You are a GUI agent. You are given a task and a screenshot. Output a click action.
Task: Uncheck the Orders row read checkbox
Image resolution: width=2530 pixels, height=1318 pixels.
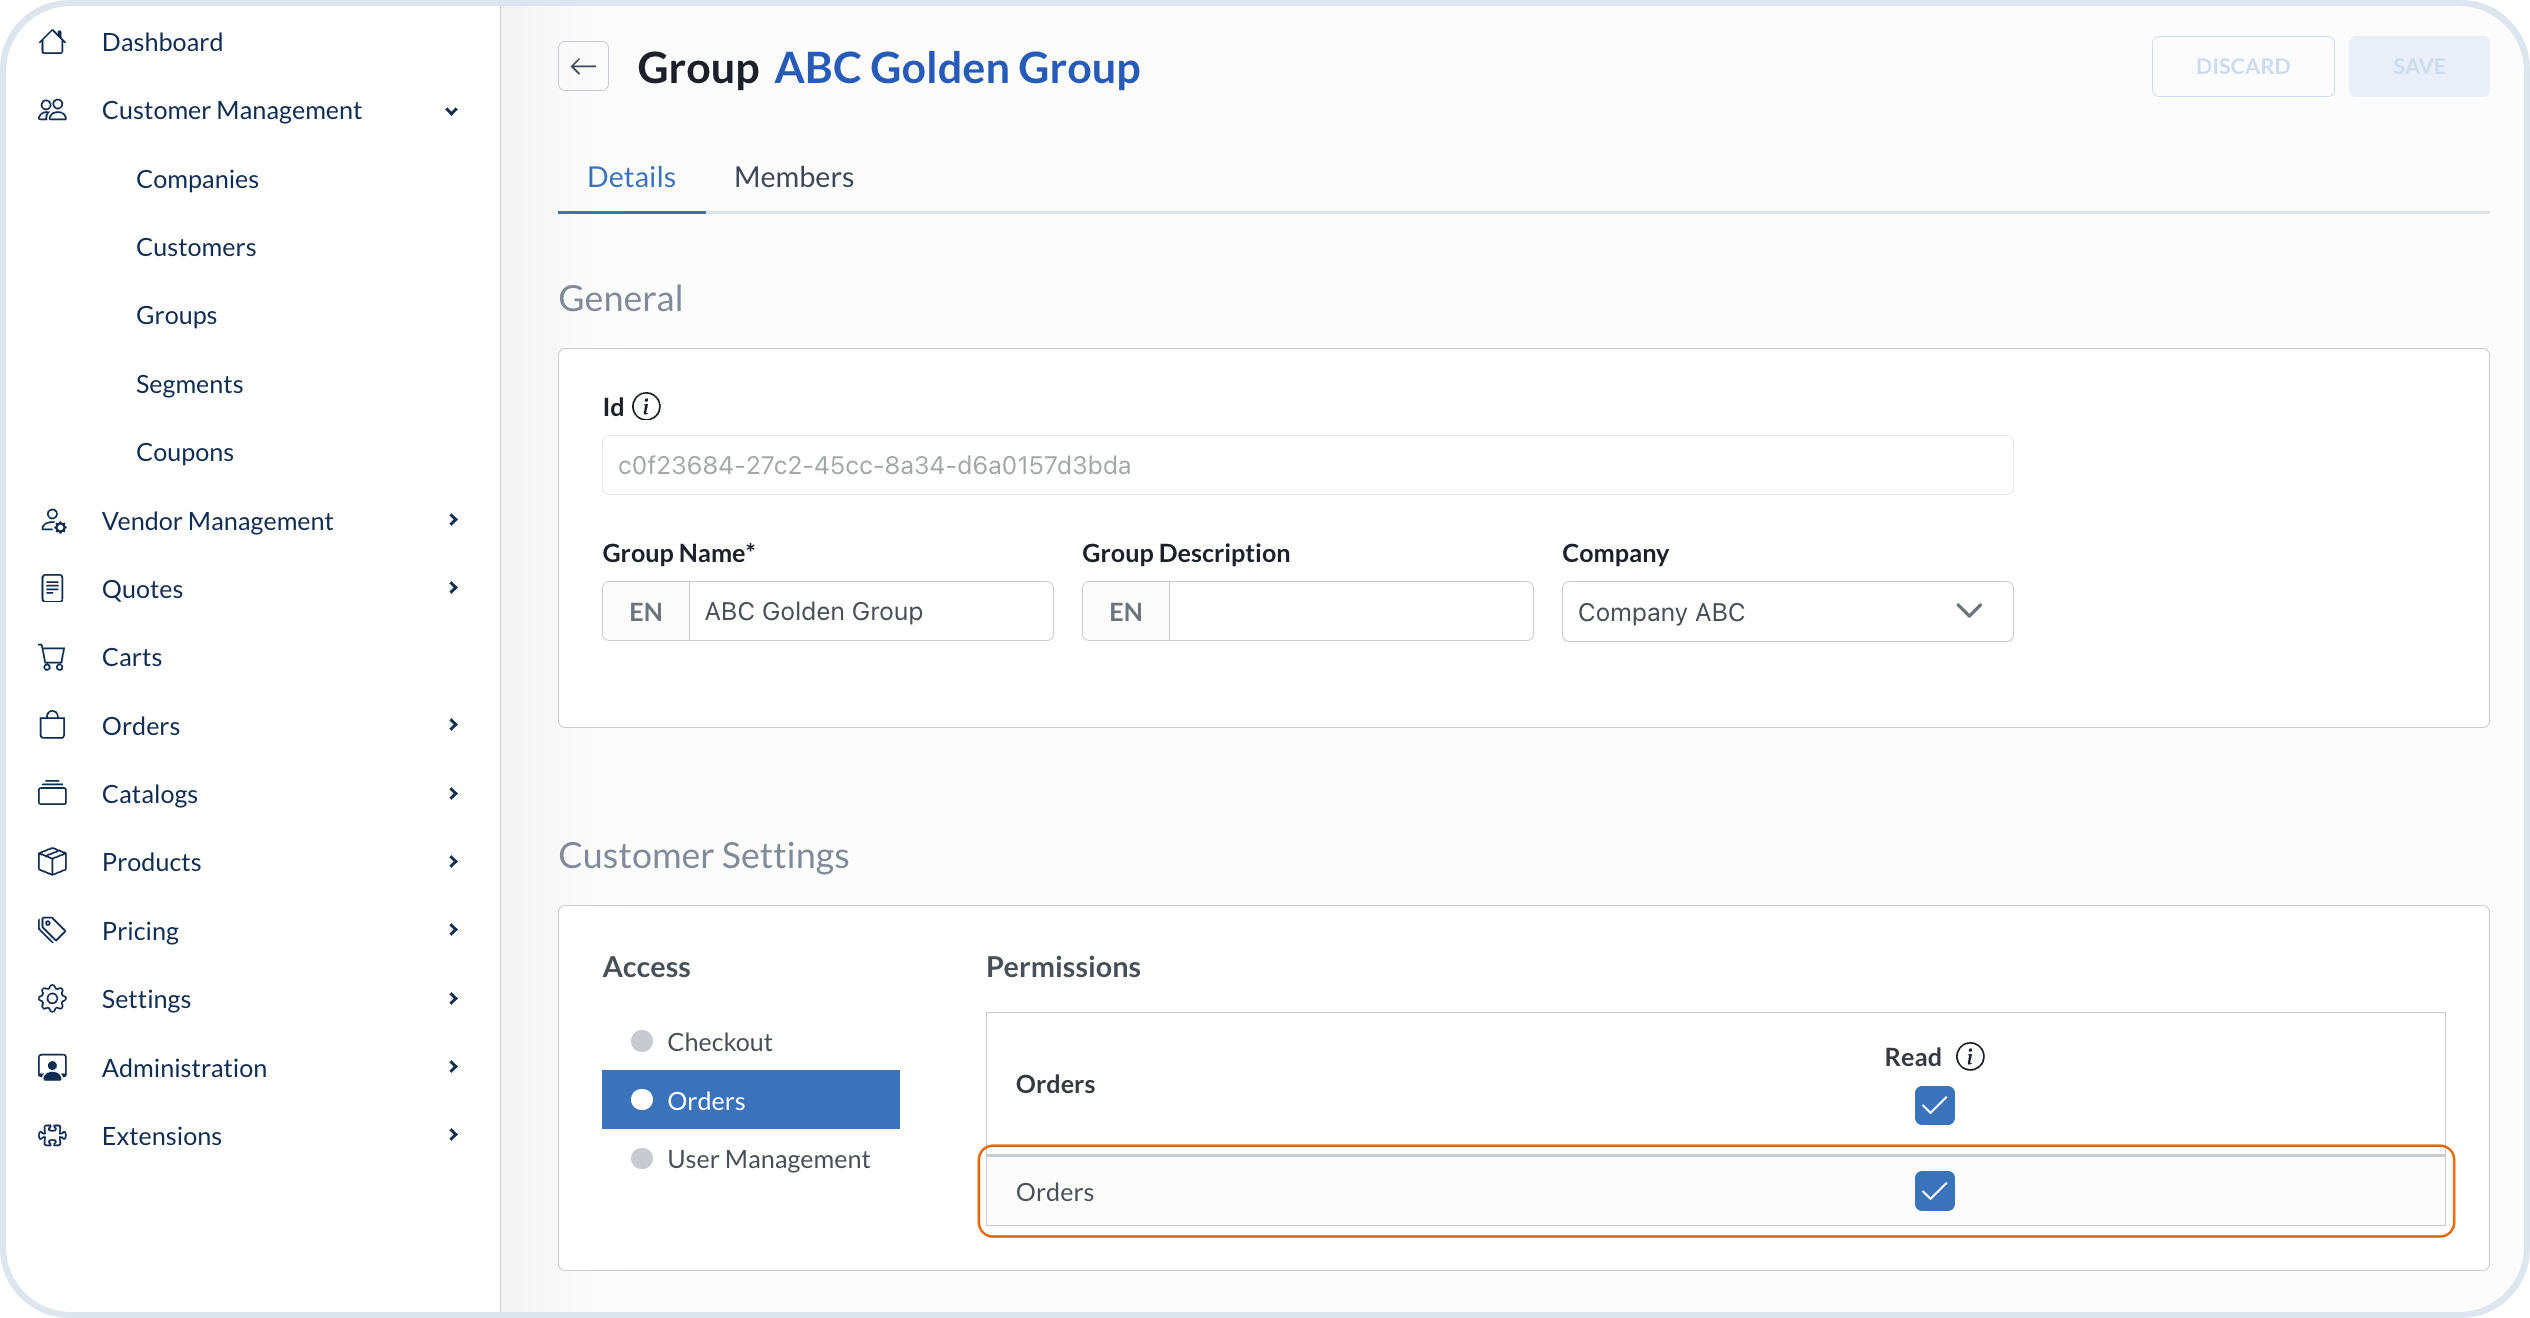click(x=1934, y=1191)
